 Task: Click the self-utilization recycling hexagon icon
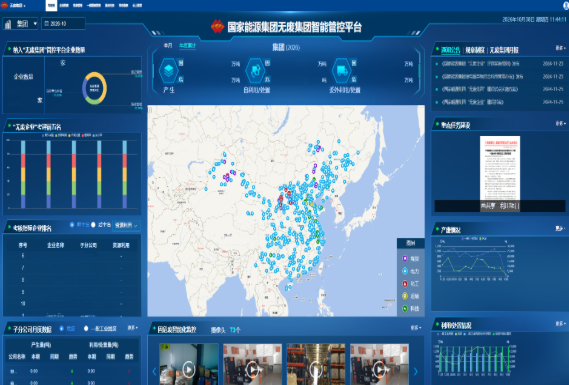[x=255, y=71]
